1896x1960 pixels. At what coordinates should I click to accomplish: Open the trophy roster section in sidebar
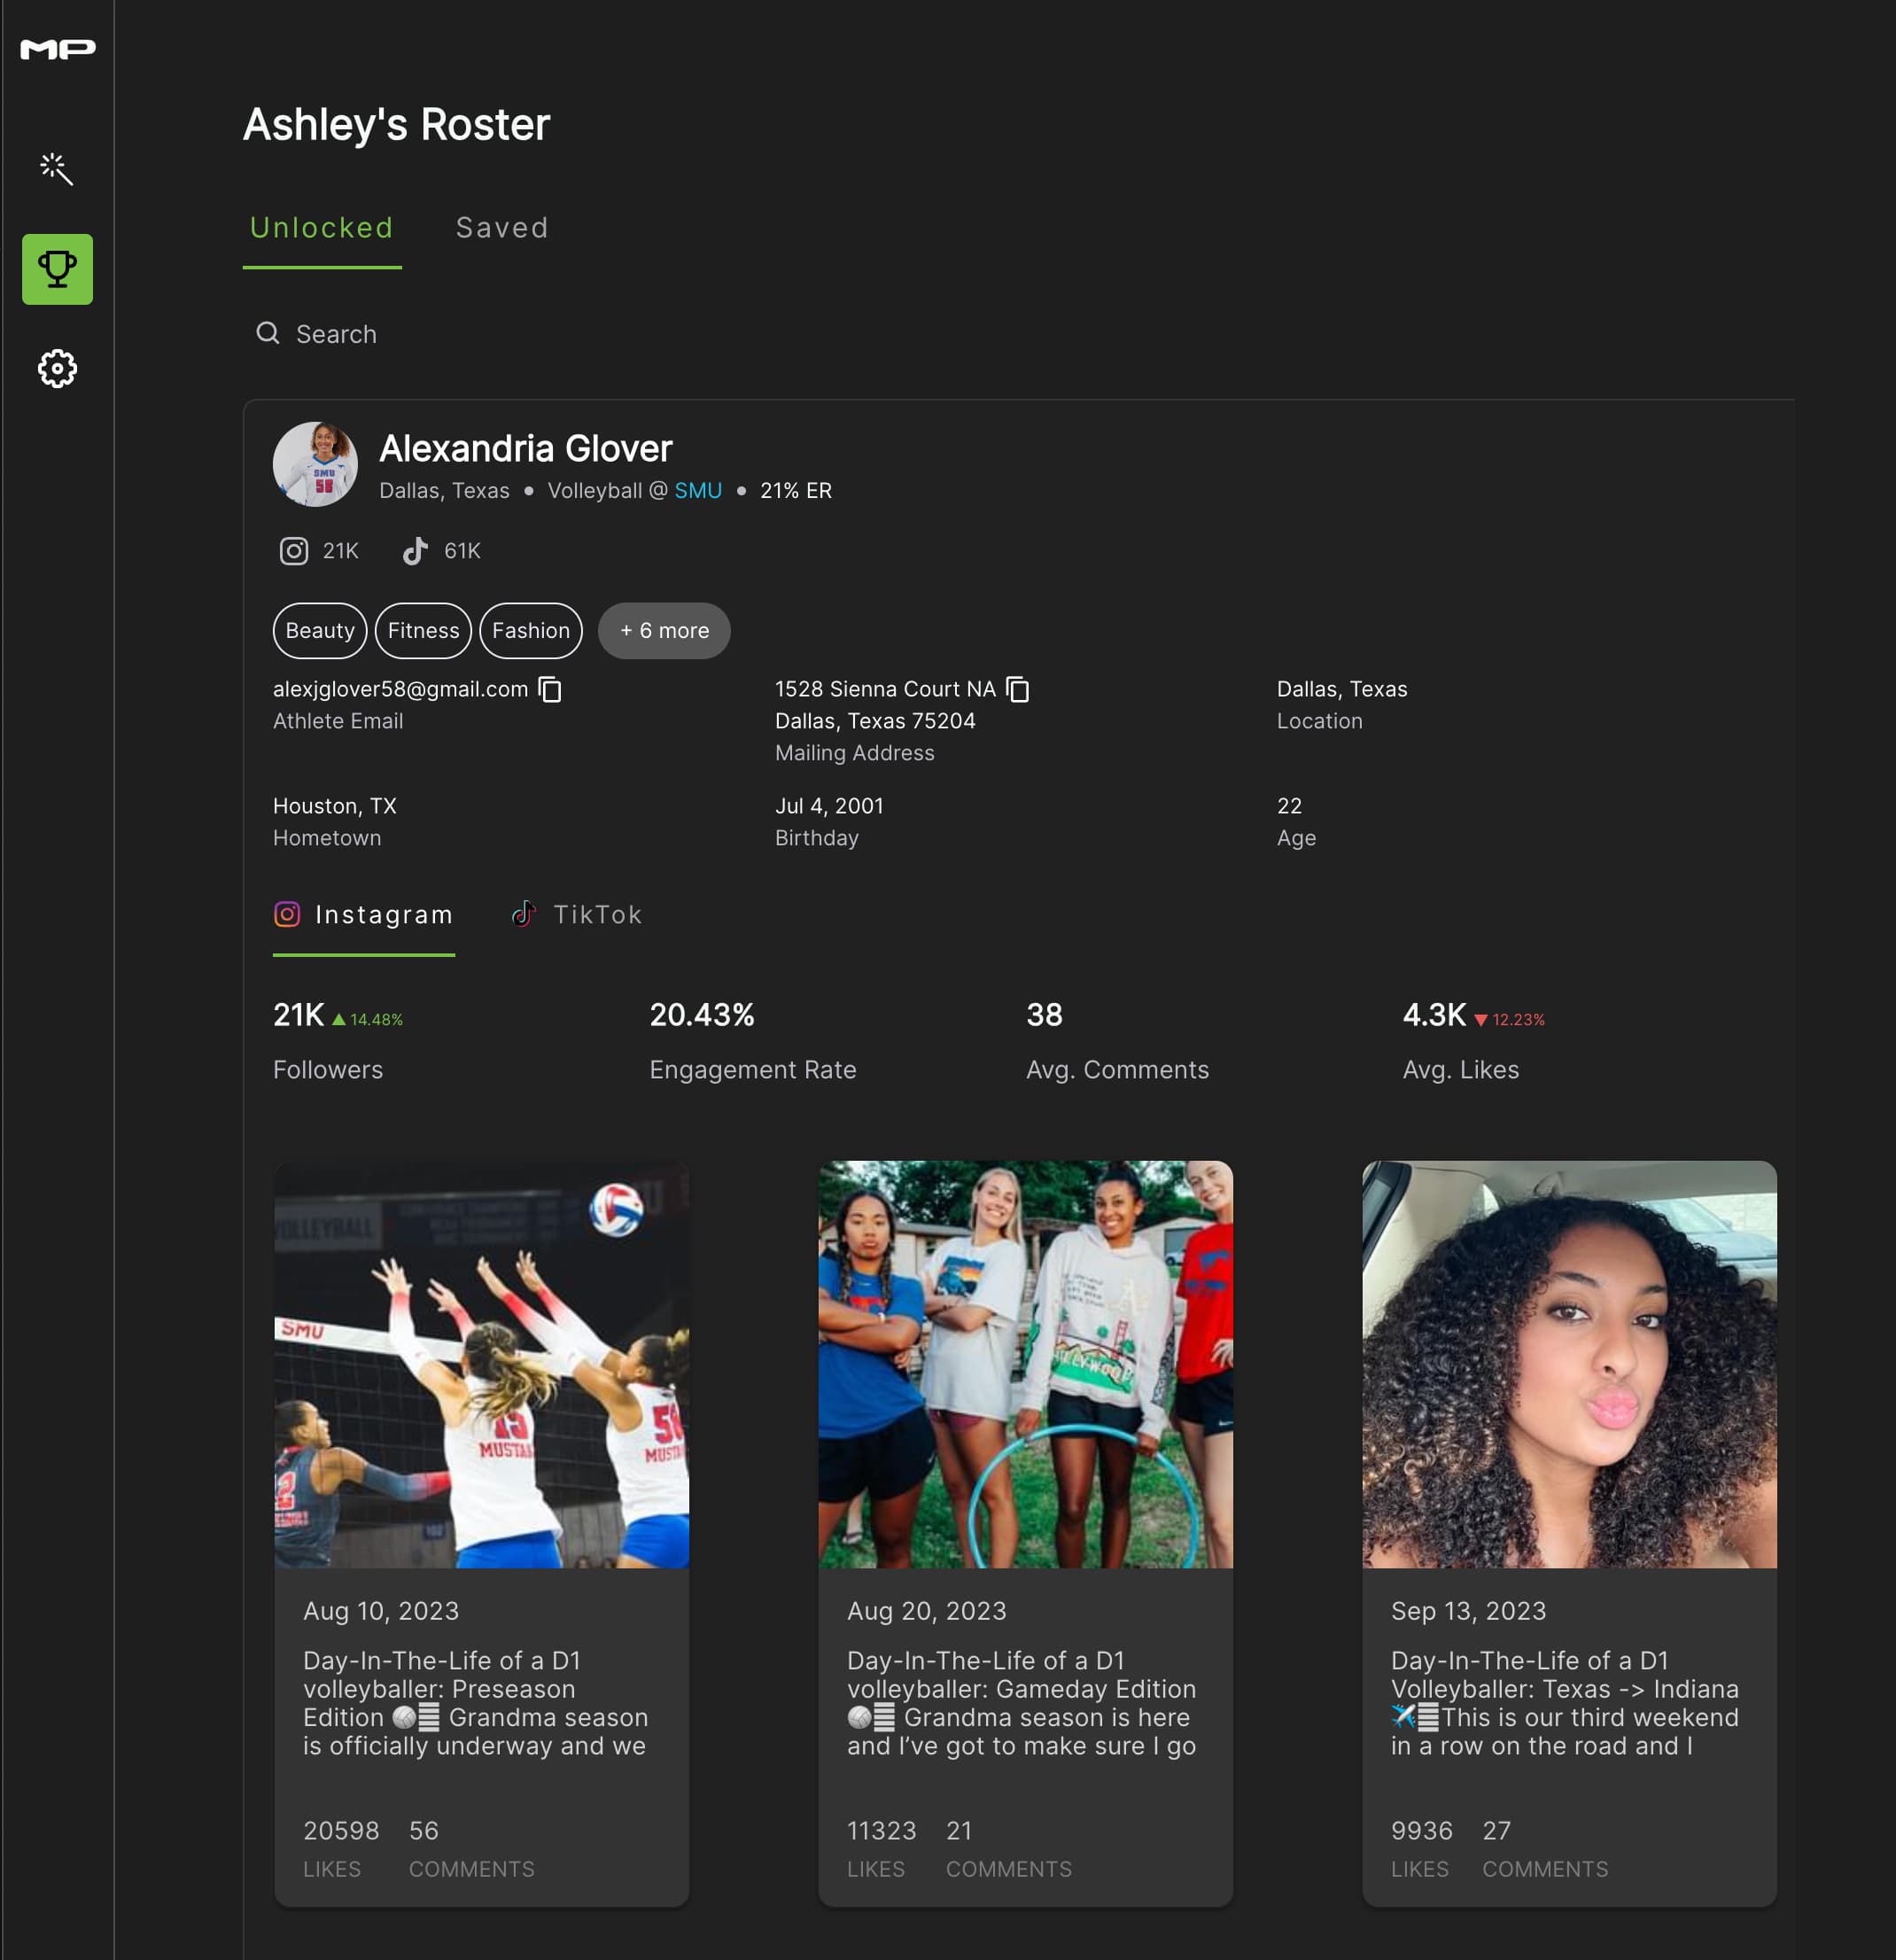[57, 269]
